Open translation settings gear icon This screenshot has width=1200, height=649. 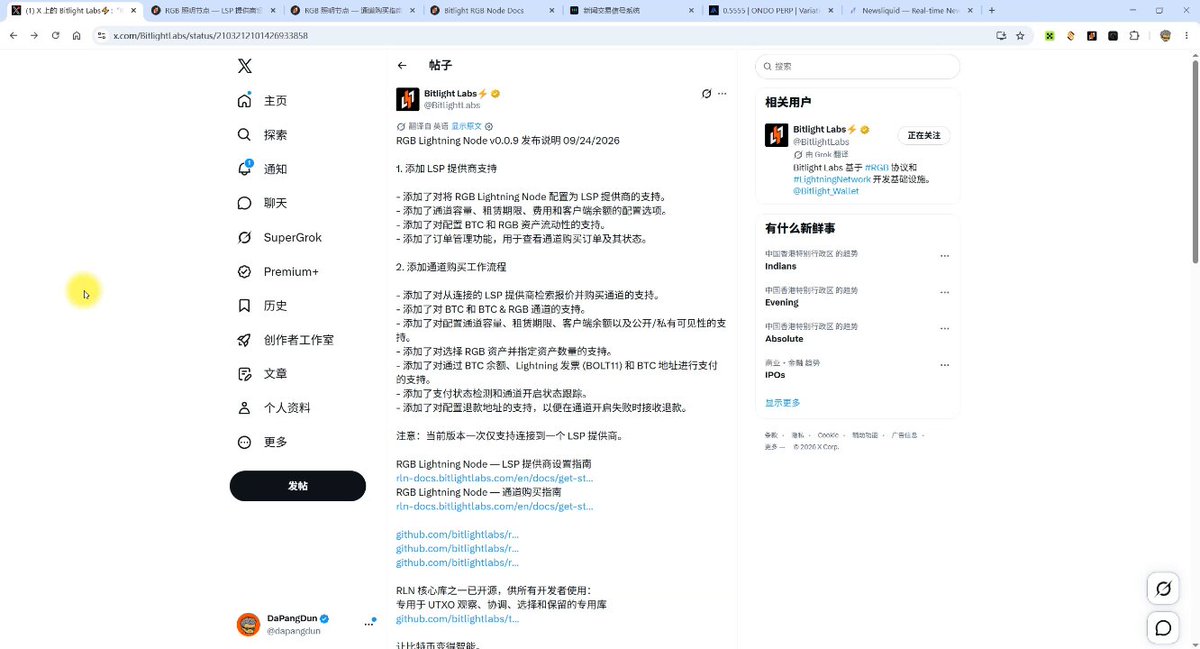(489, 127)
